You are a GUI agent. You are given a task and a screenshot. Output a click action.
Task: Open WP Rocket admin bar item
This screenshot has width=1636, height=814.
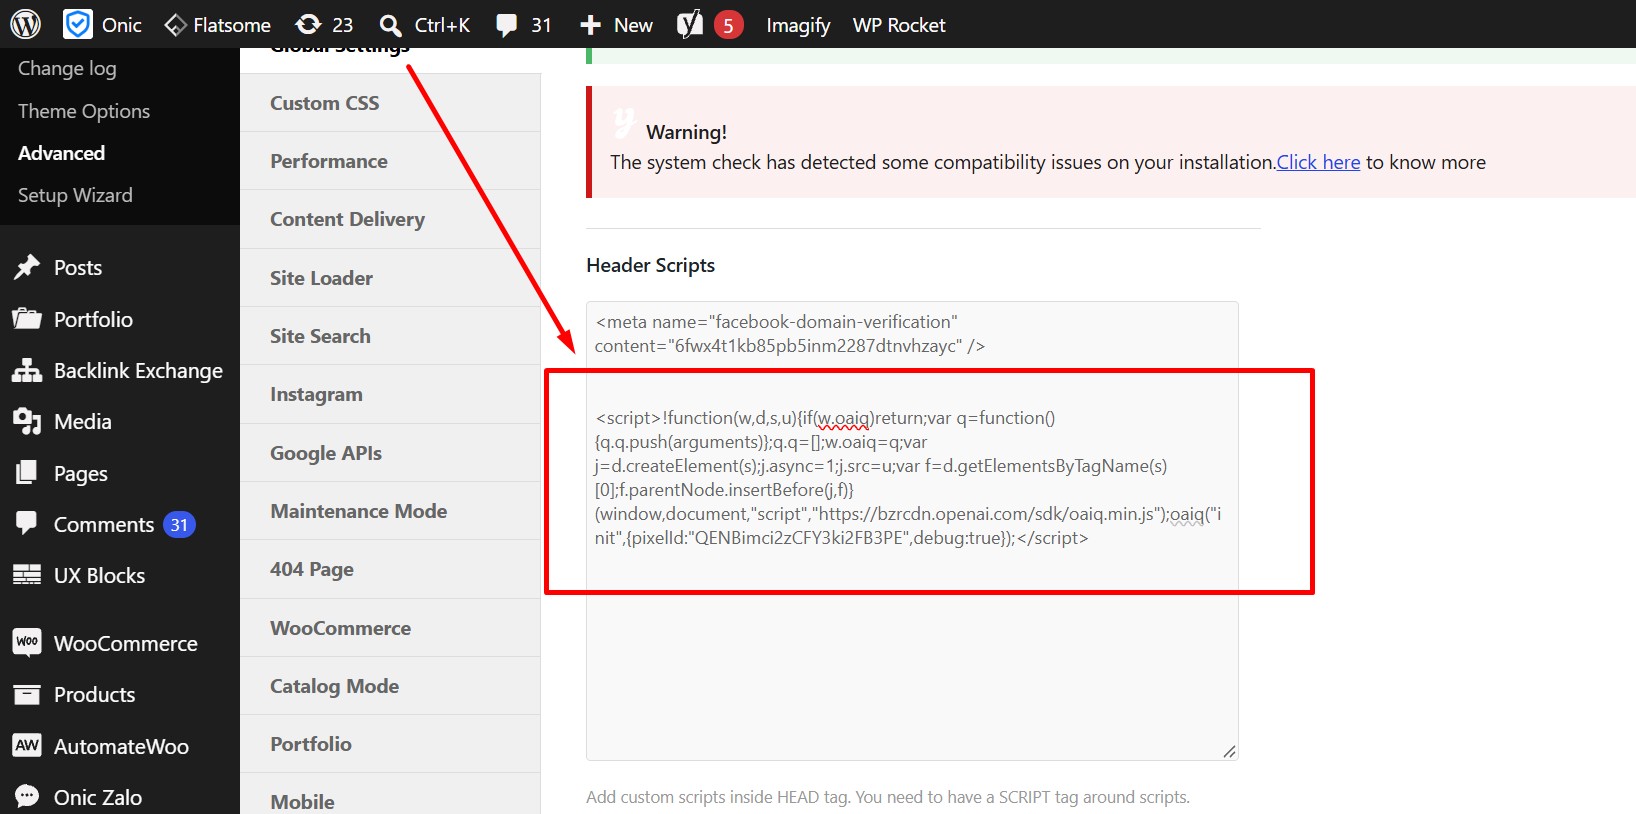[x=898, y=24]
